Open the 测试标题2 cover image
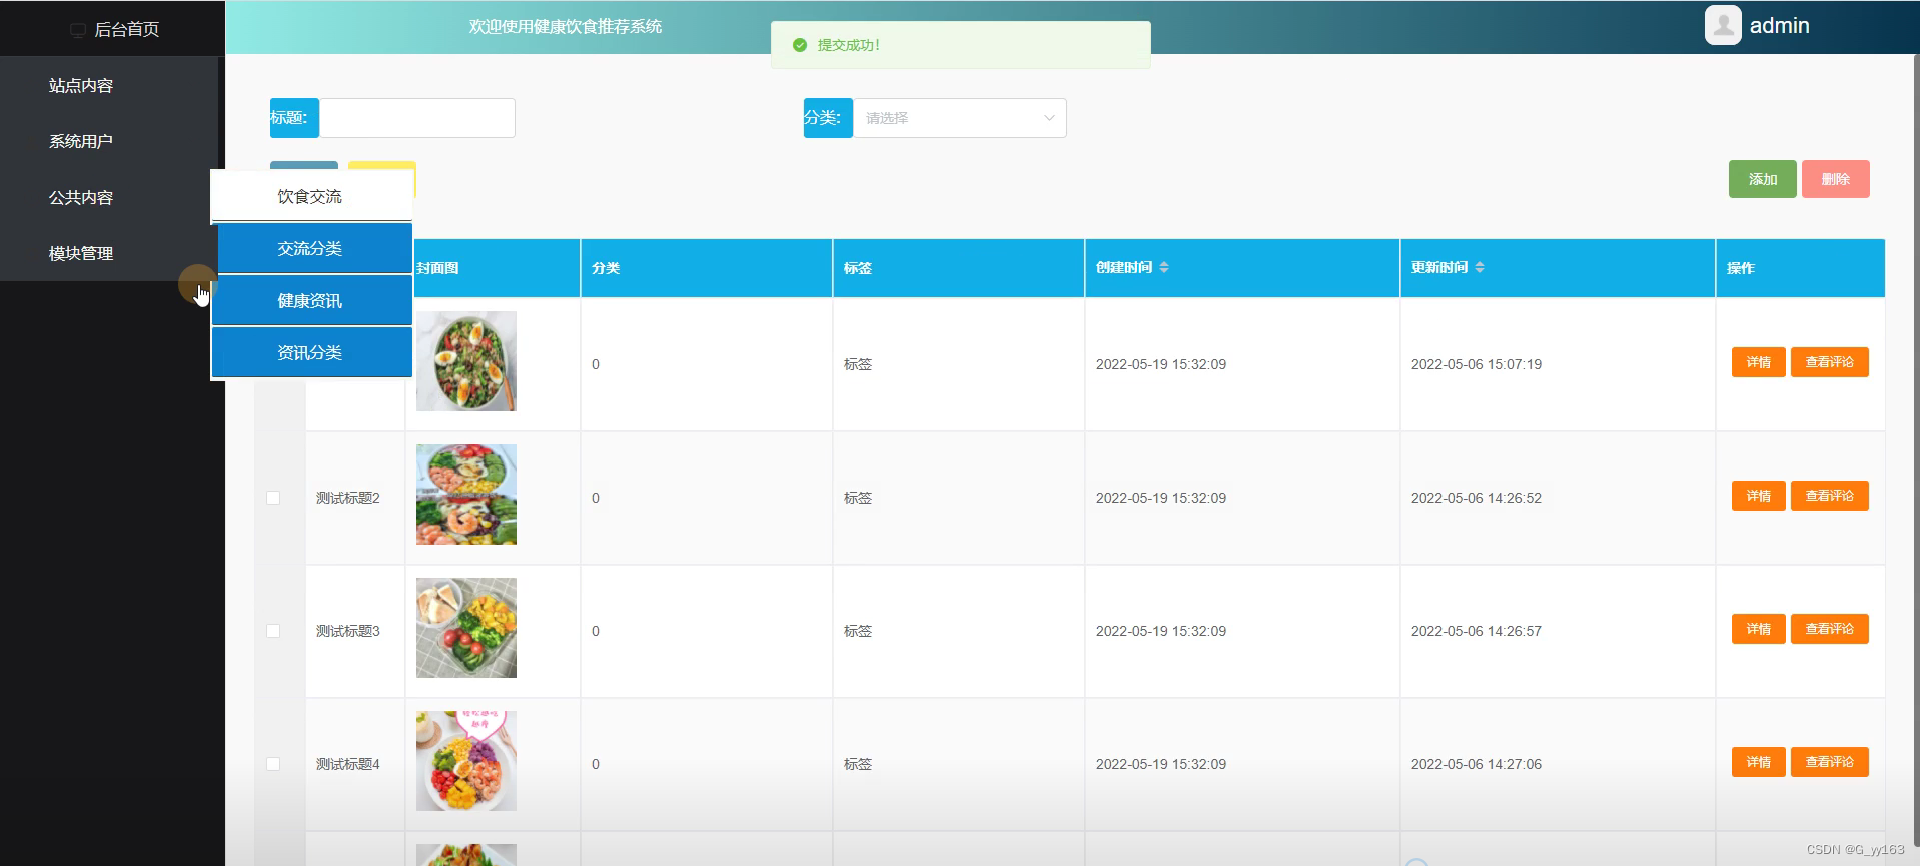The image size is (1920, 866). click(x=466, y=494)
